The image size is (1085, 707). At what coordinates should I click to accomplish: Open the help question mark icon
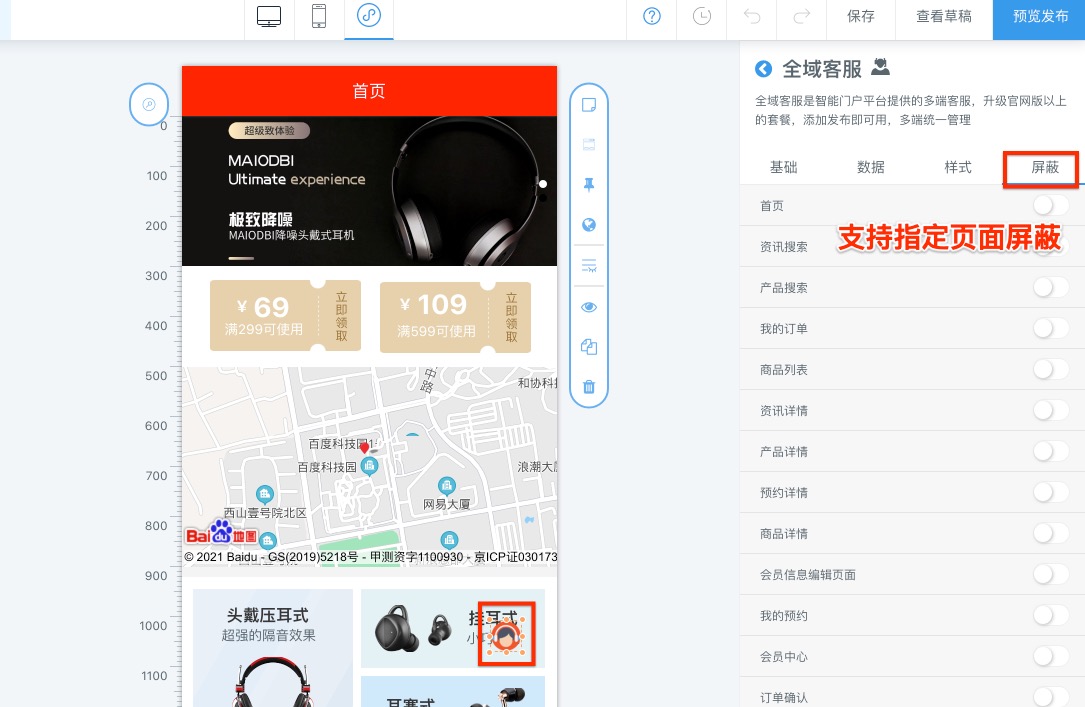pos(652,17)
